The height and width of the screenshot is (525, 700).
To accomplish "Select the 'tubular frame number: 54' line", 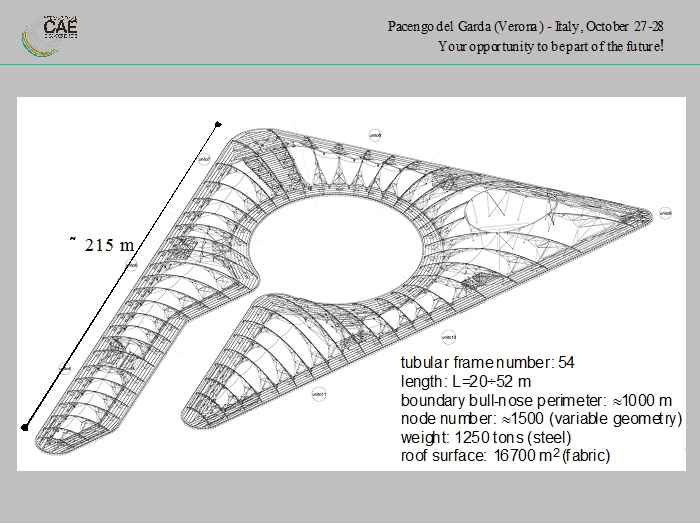I will (487, 362).
